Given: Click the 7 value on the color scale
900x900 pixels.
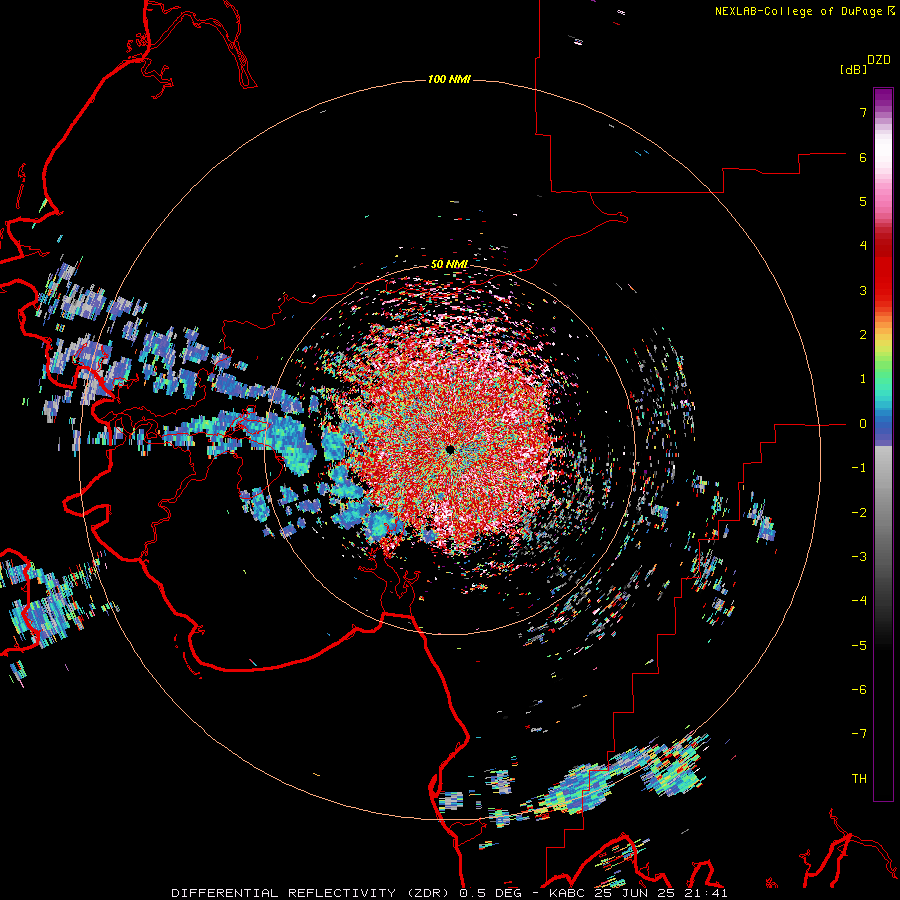Looking at the screenshot, I should 863,112.
